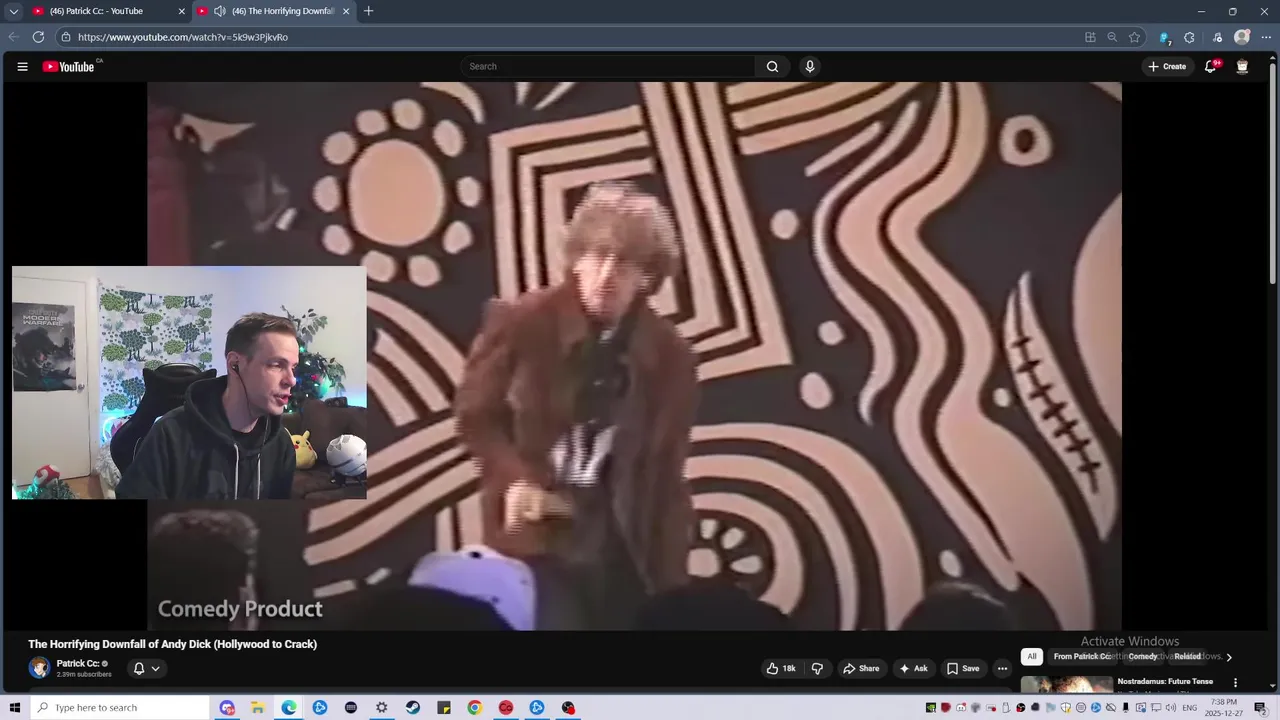Close the Patrick Cc: - YouTube tab
Viewport: 1280px width, 720px height.
click(182, 11)
